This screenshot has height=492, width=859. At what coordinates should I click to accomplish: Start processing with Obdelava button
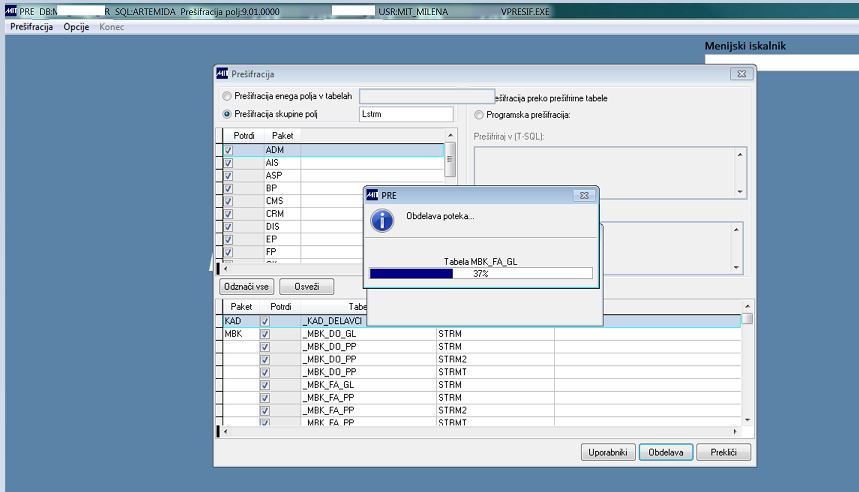(x=666, y=452)
